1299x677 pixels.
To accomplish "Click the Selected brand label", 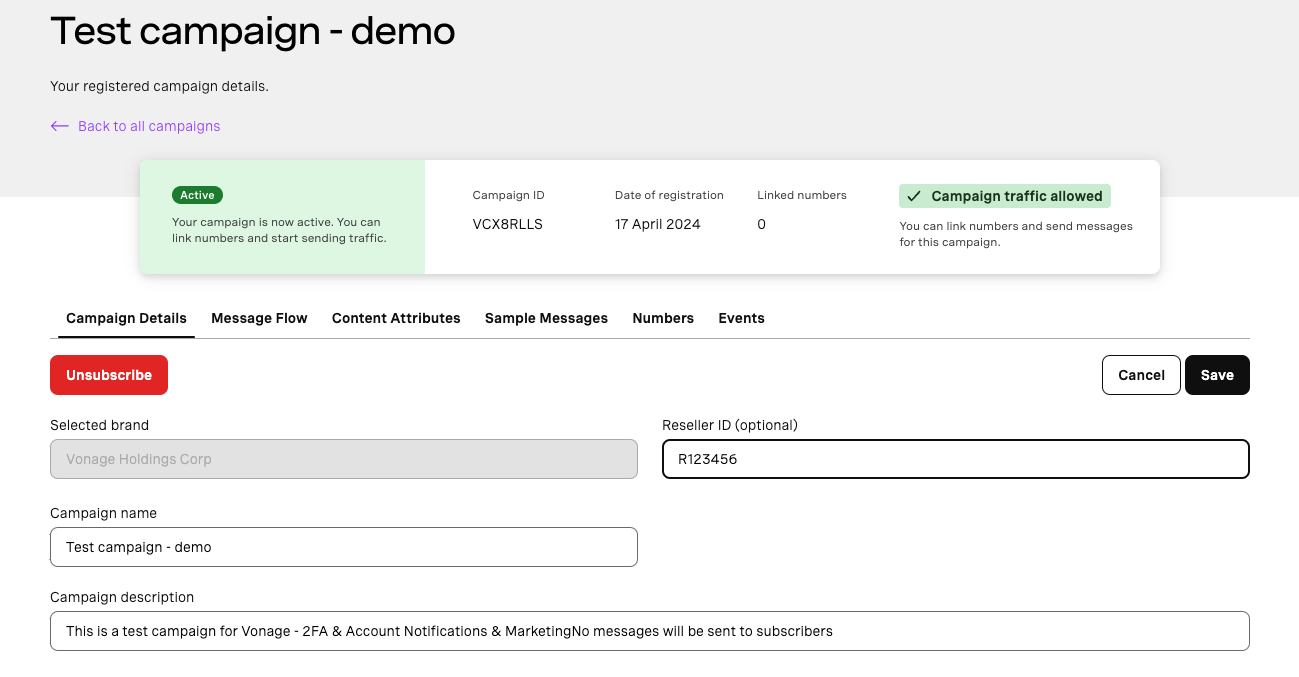I will (99, 425).
